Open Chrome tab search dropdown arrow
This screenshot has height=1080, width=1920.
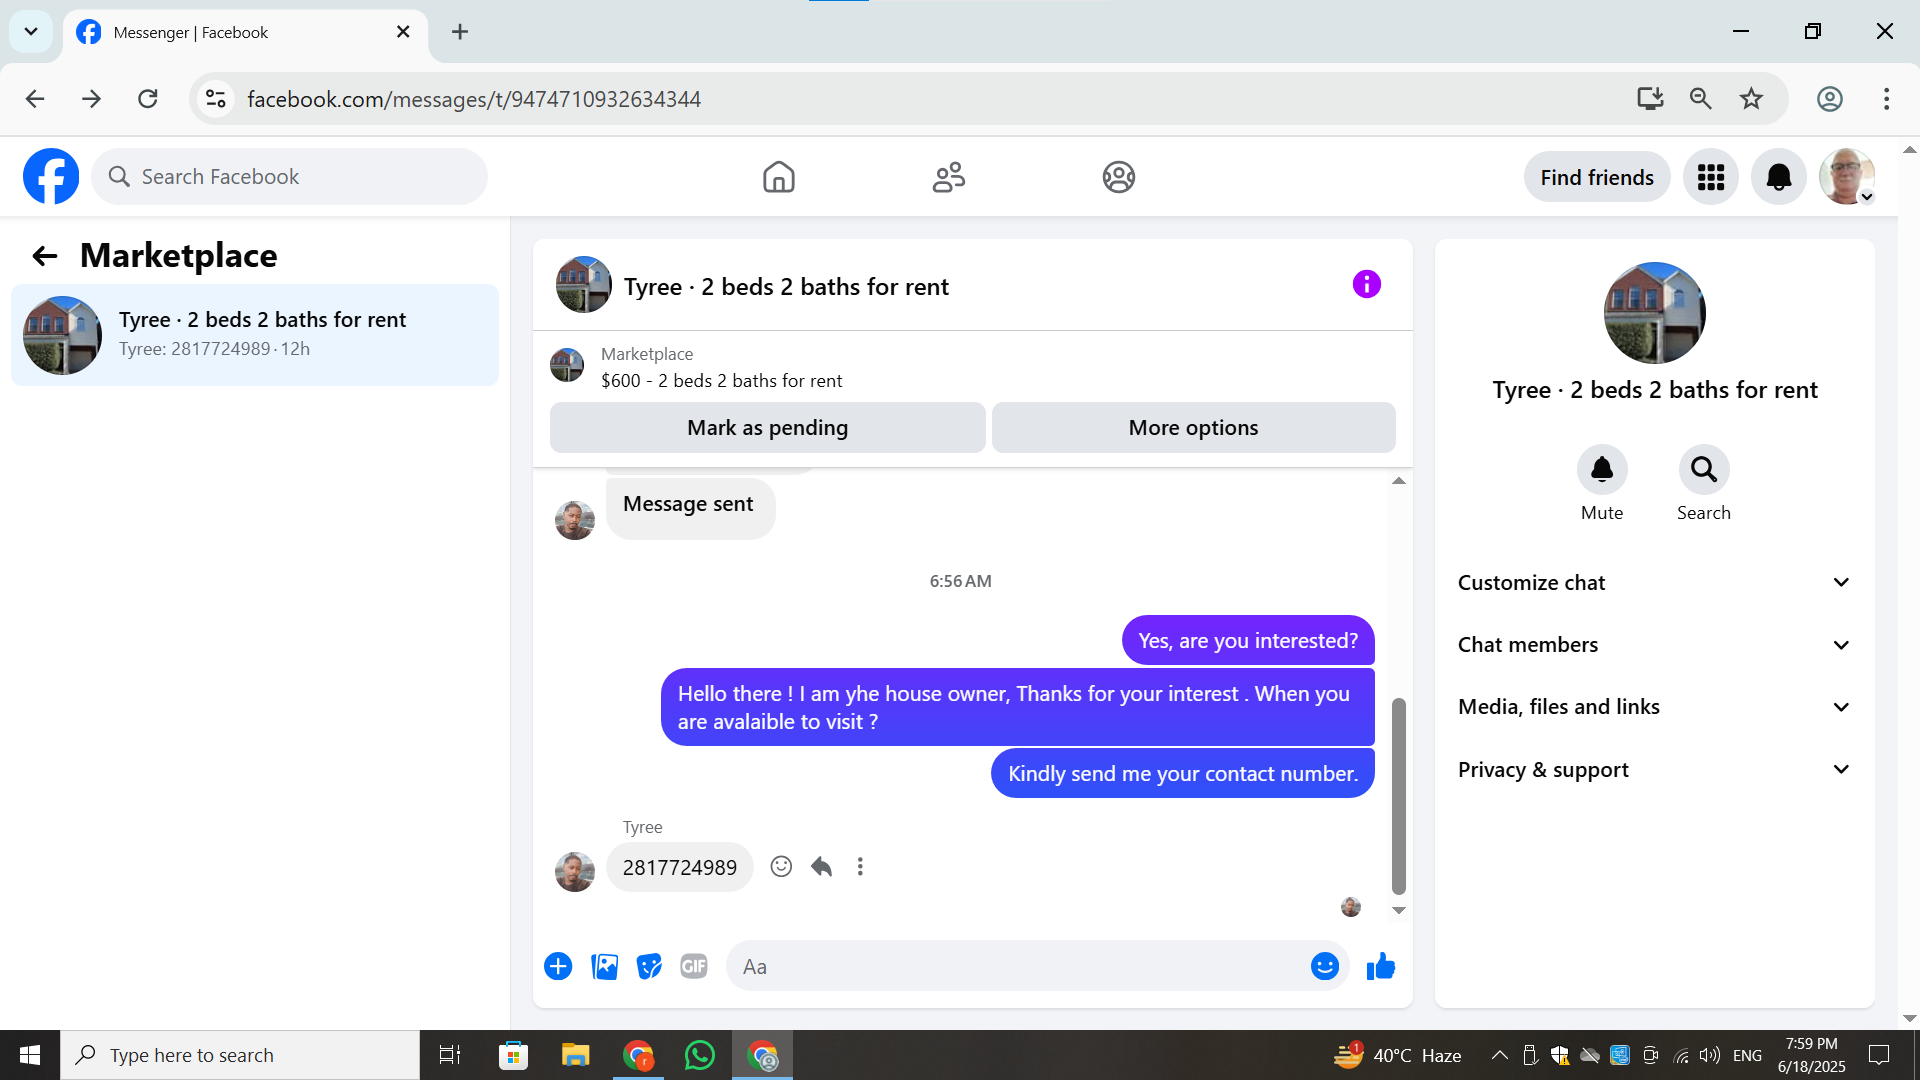click(x=31, y=32)
